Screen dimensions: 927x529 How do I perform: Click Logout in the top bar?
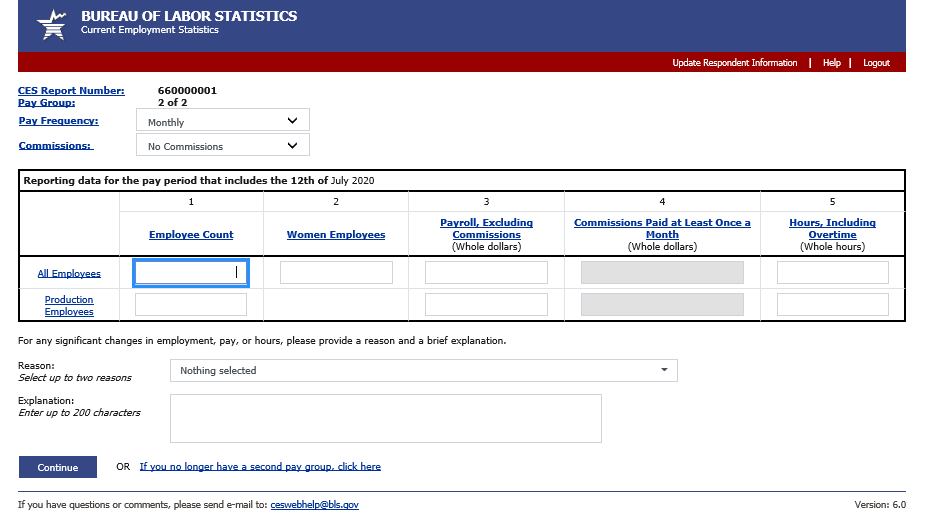click(876, 63)
